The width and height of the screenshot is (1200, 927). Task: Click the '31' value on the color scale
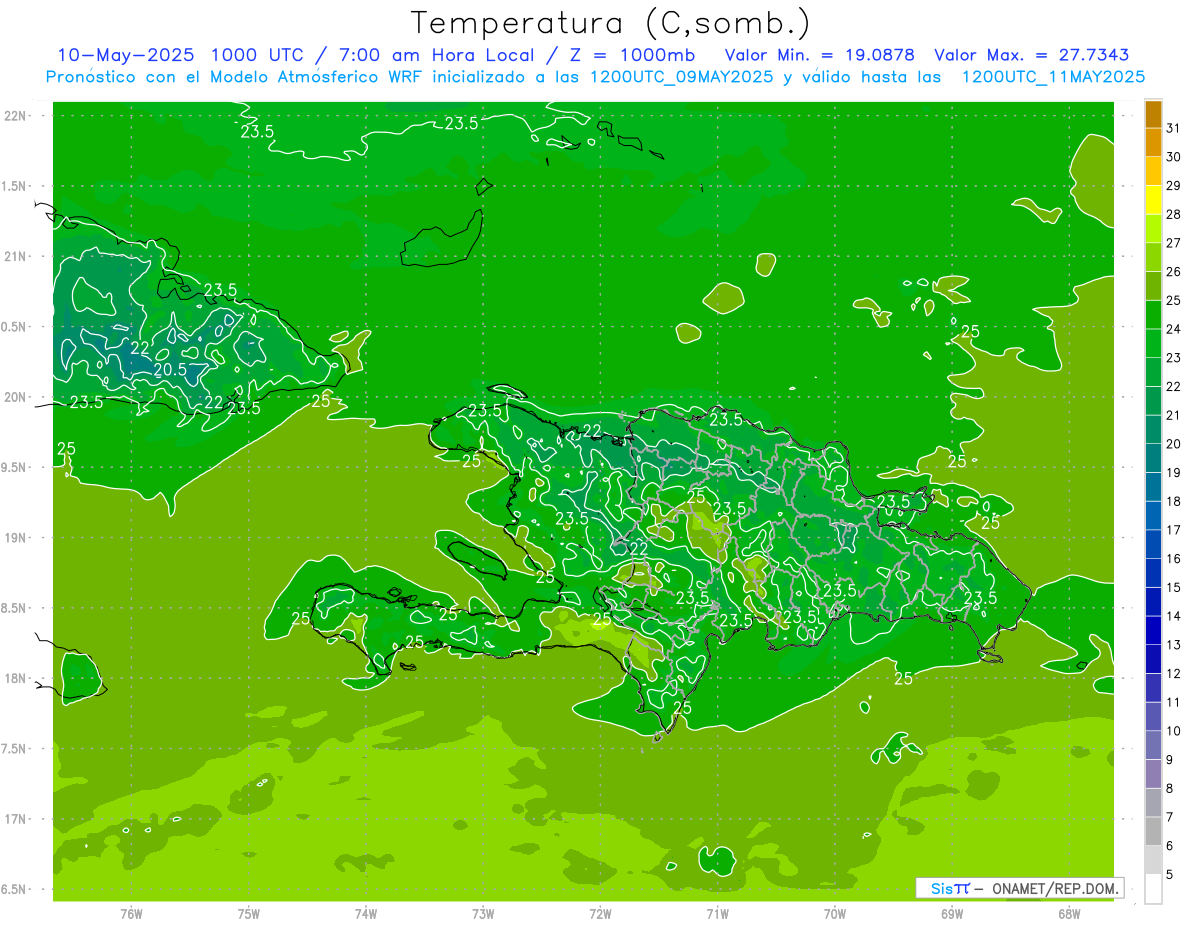(1174, 128)
